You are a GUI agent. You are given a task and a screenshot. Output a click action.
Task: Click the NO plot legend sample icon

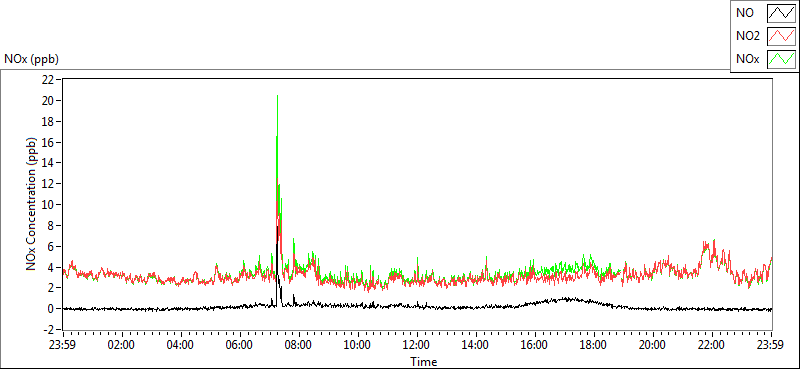point(782,13)
